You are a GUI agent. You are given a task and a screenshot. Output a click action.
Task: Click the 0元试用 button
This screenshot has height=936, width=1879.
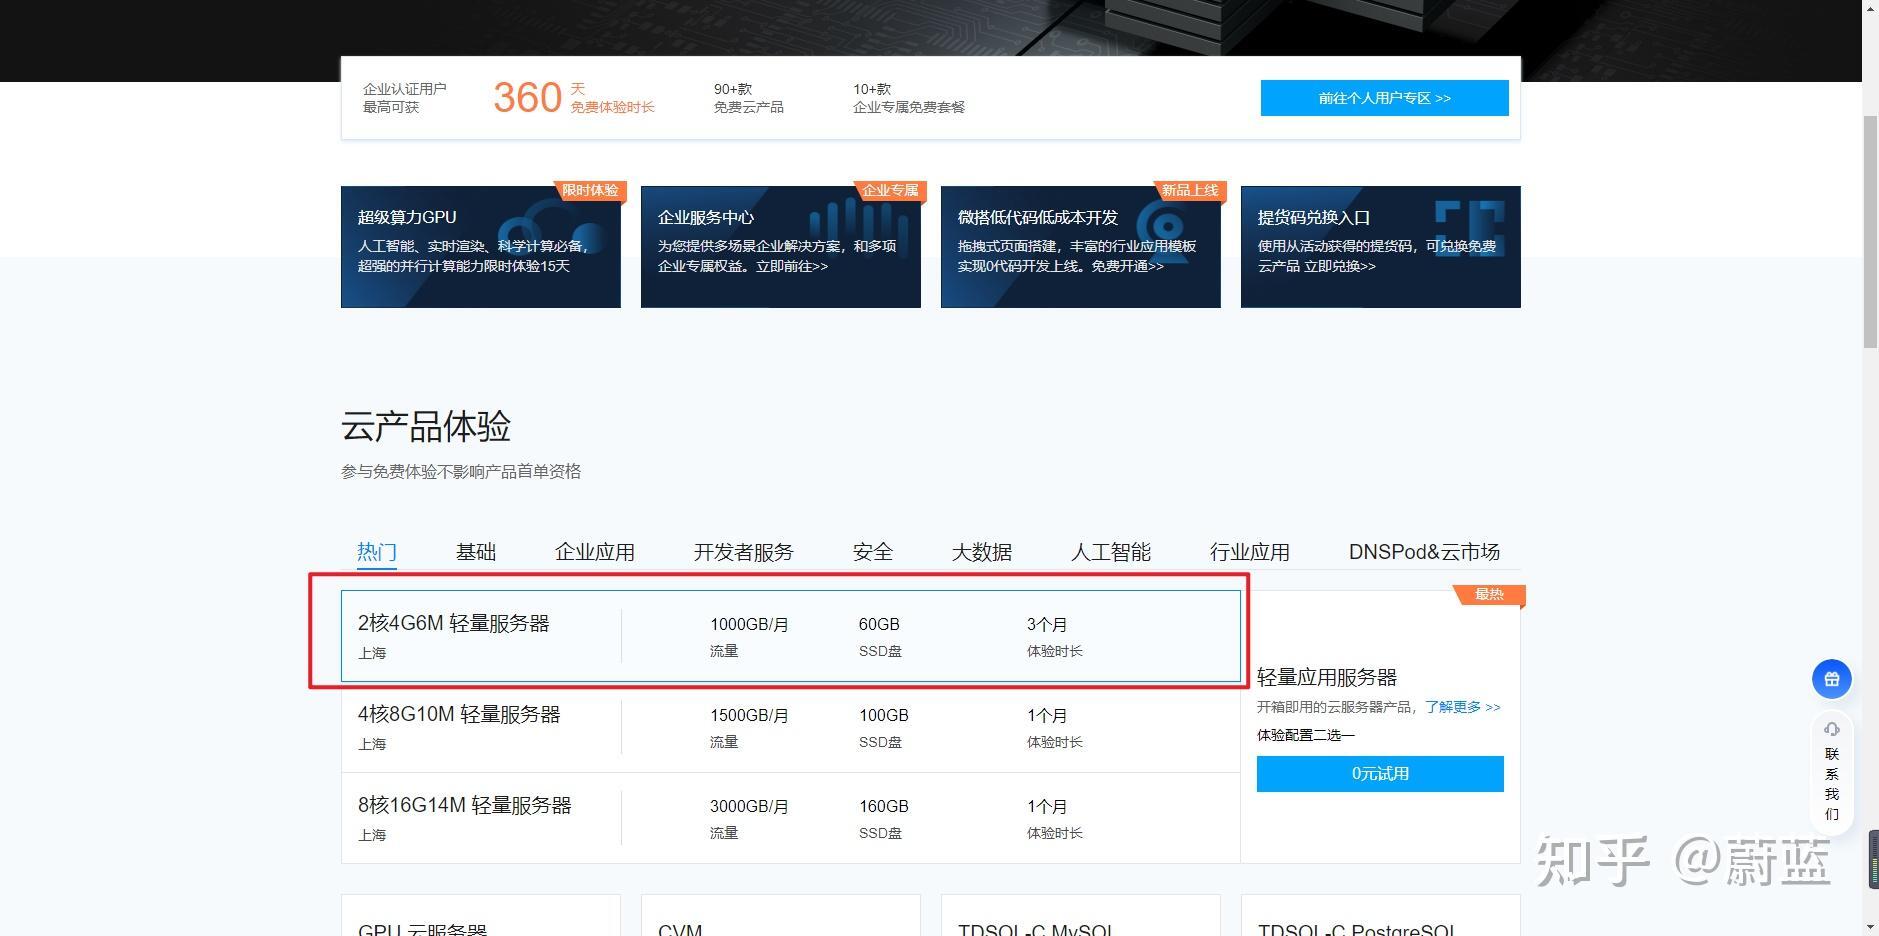[x=1379, y=774]
